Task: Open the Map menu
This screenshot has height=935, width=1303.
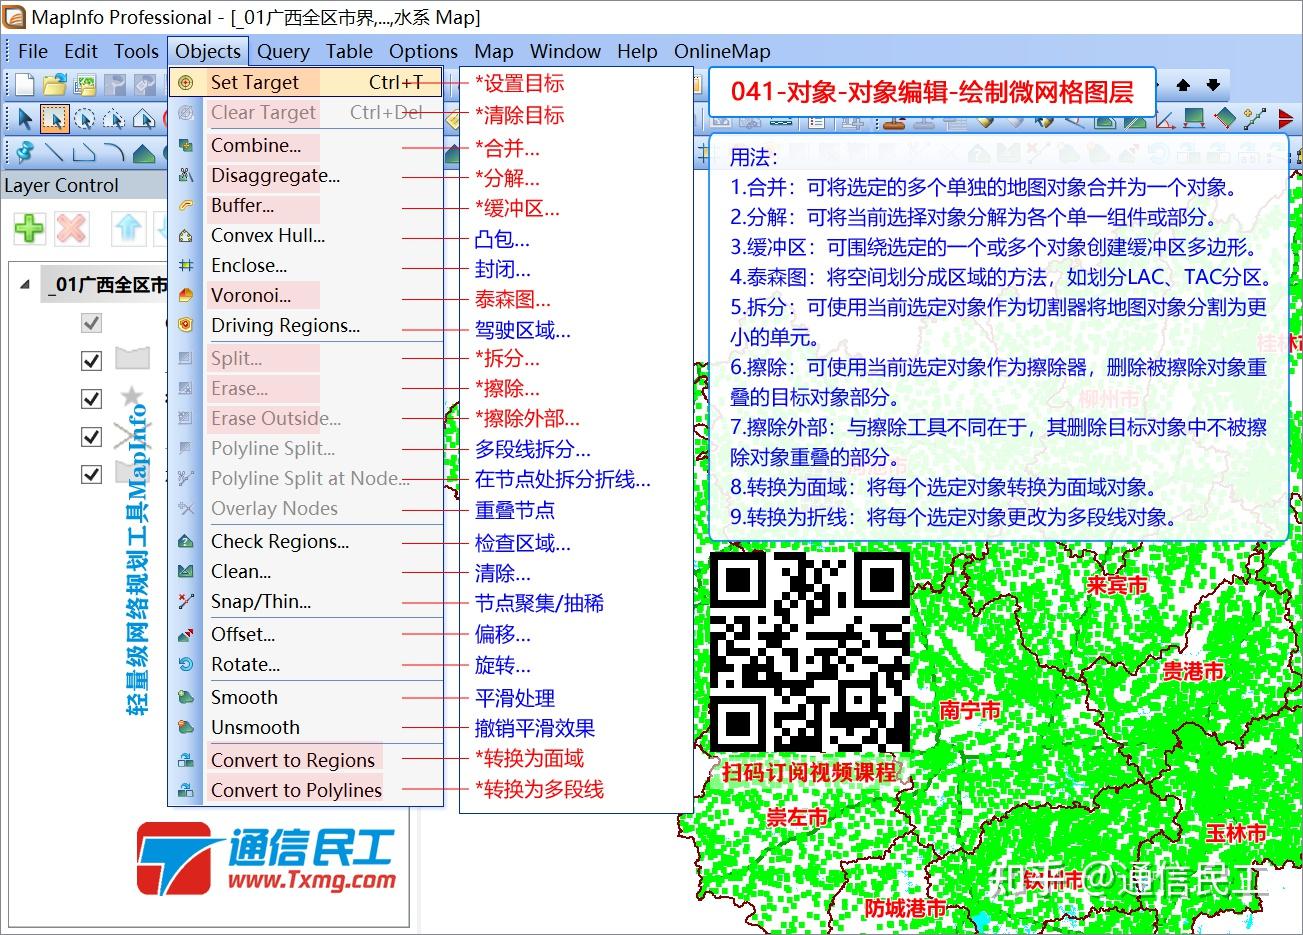Action: [494, 51]
